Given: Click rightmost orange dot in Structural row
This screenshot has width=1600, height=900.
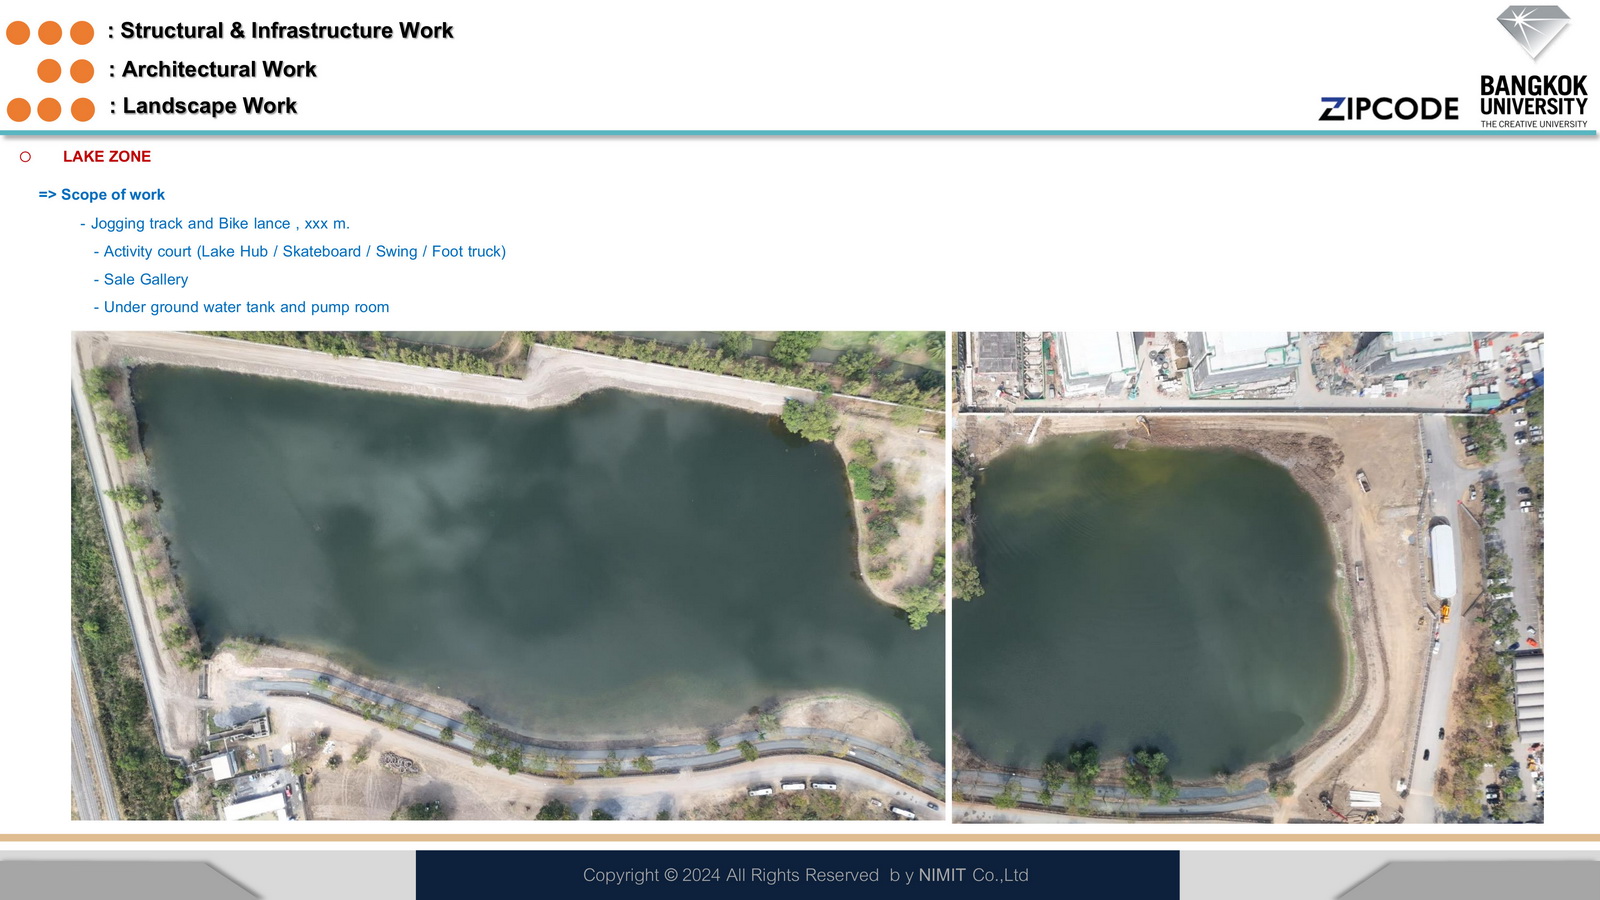Looking at the screenshot, I should [x=82, y=33].
